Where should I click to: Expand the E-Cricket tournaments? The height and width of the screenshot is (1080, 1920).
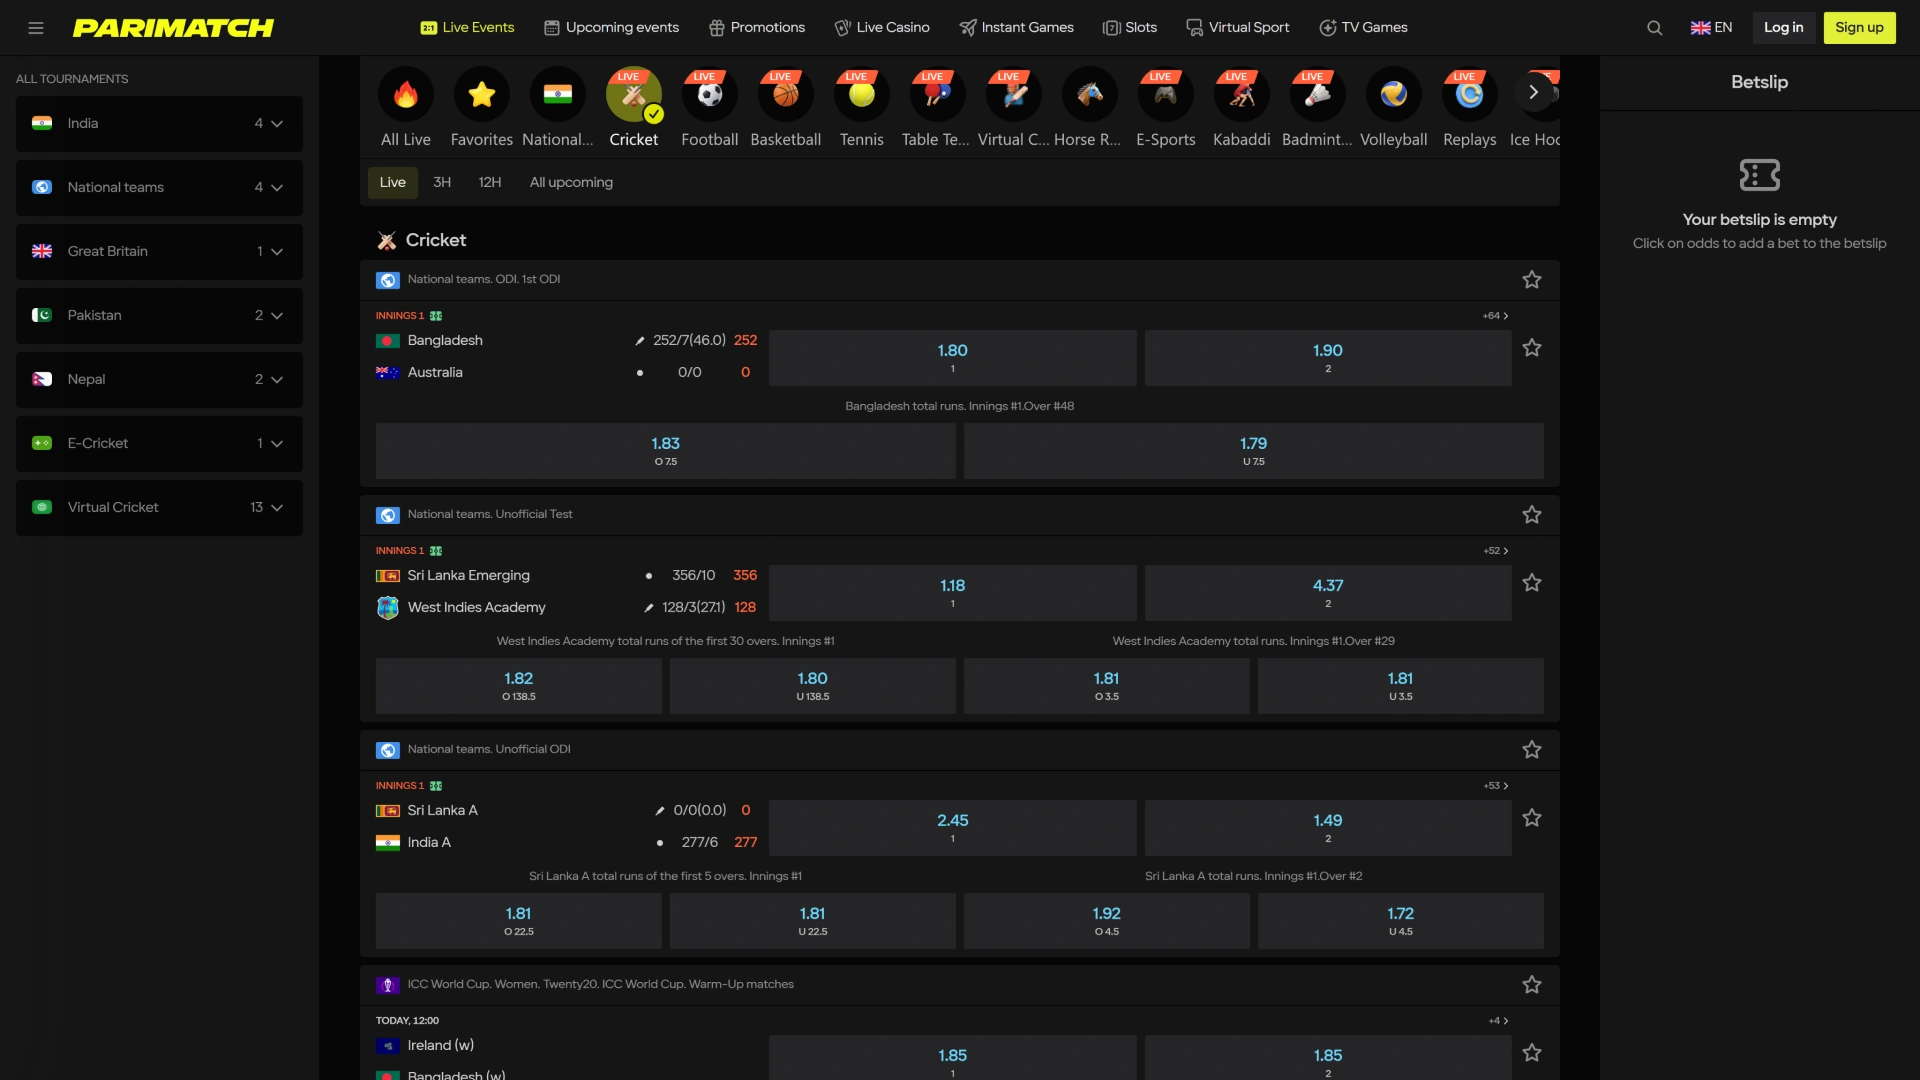[159, 444]
